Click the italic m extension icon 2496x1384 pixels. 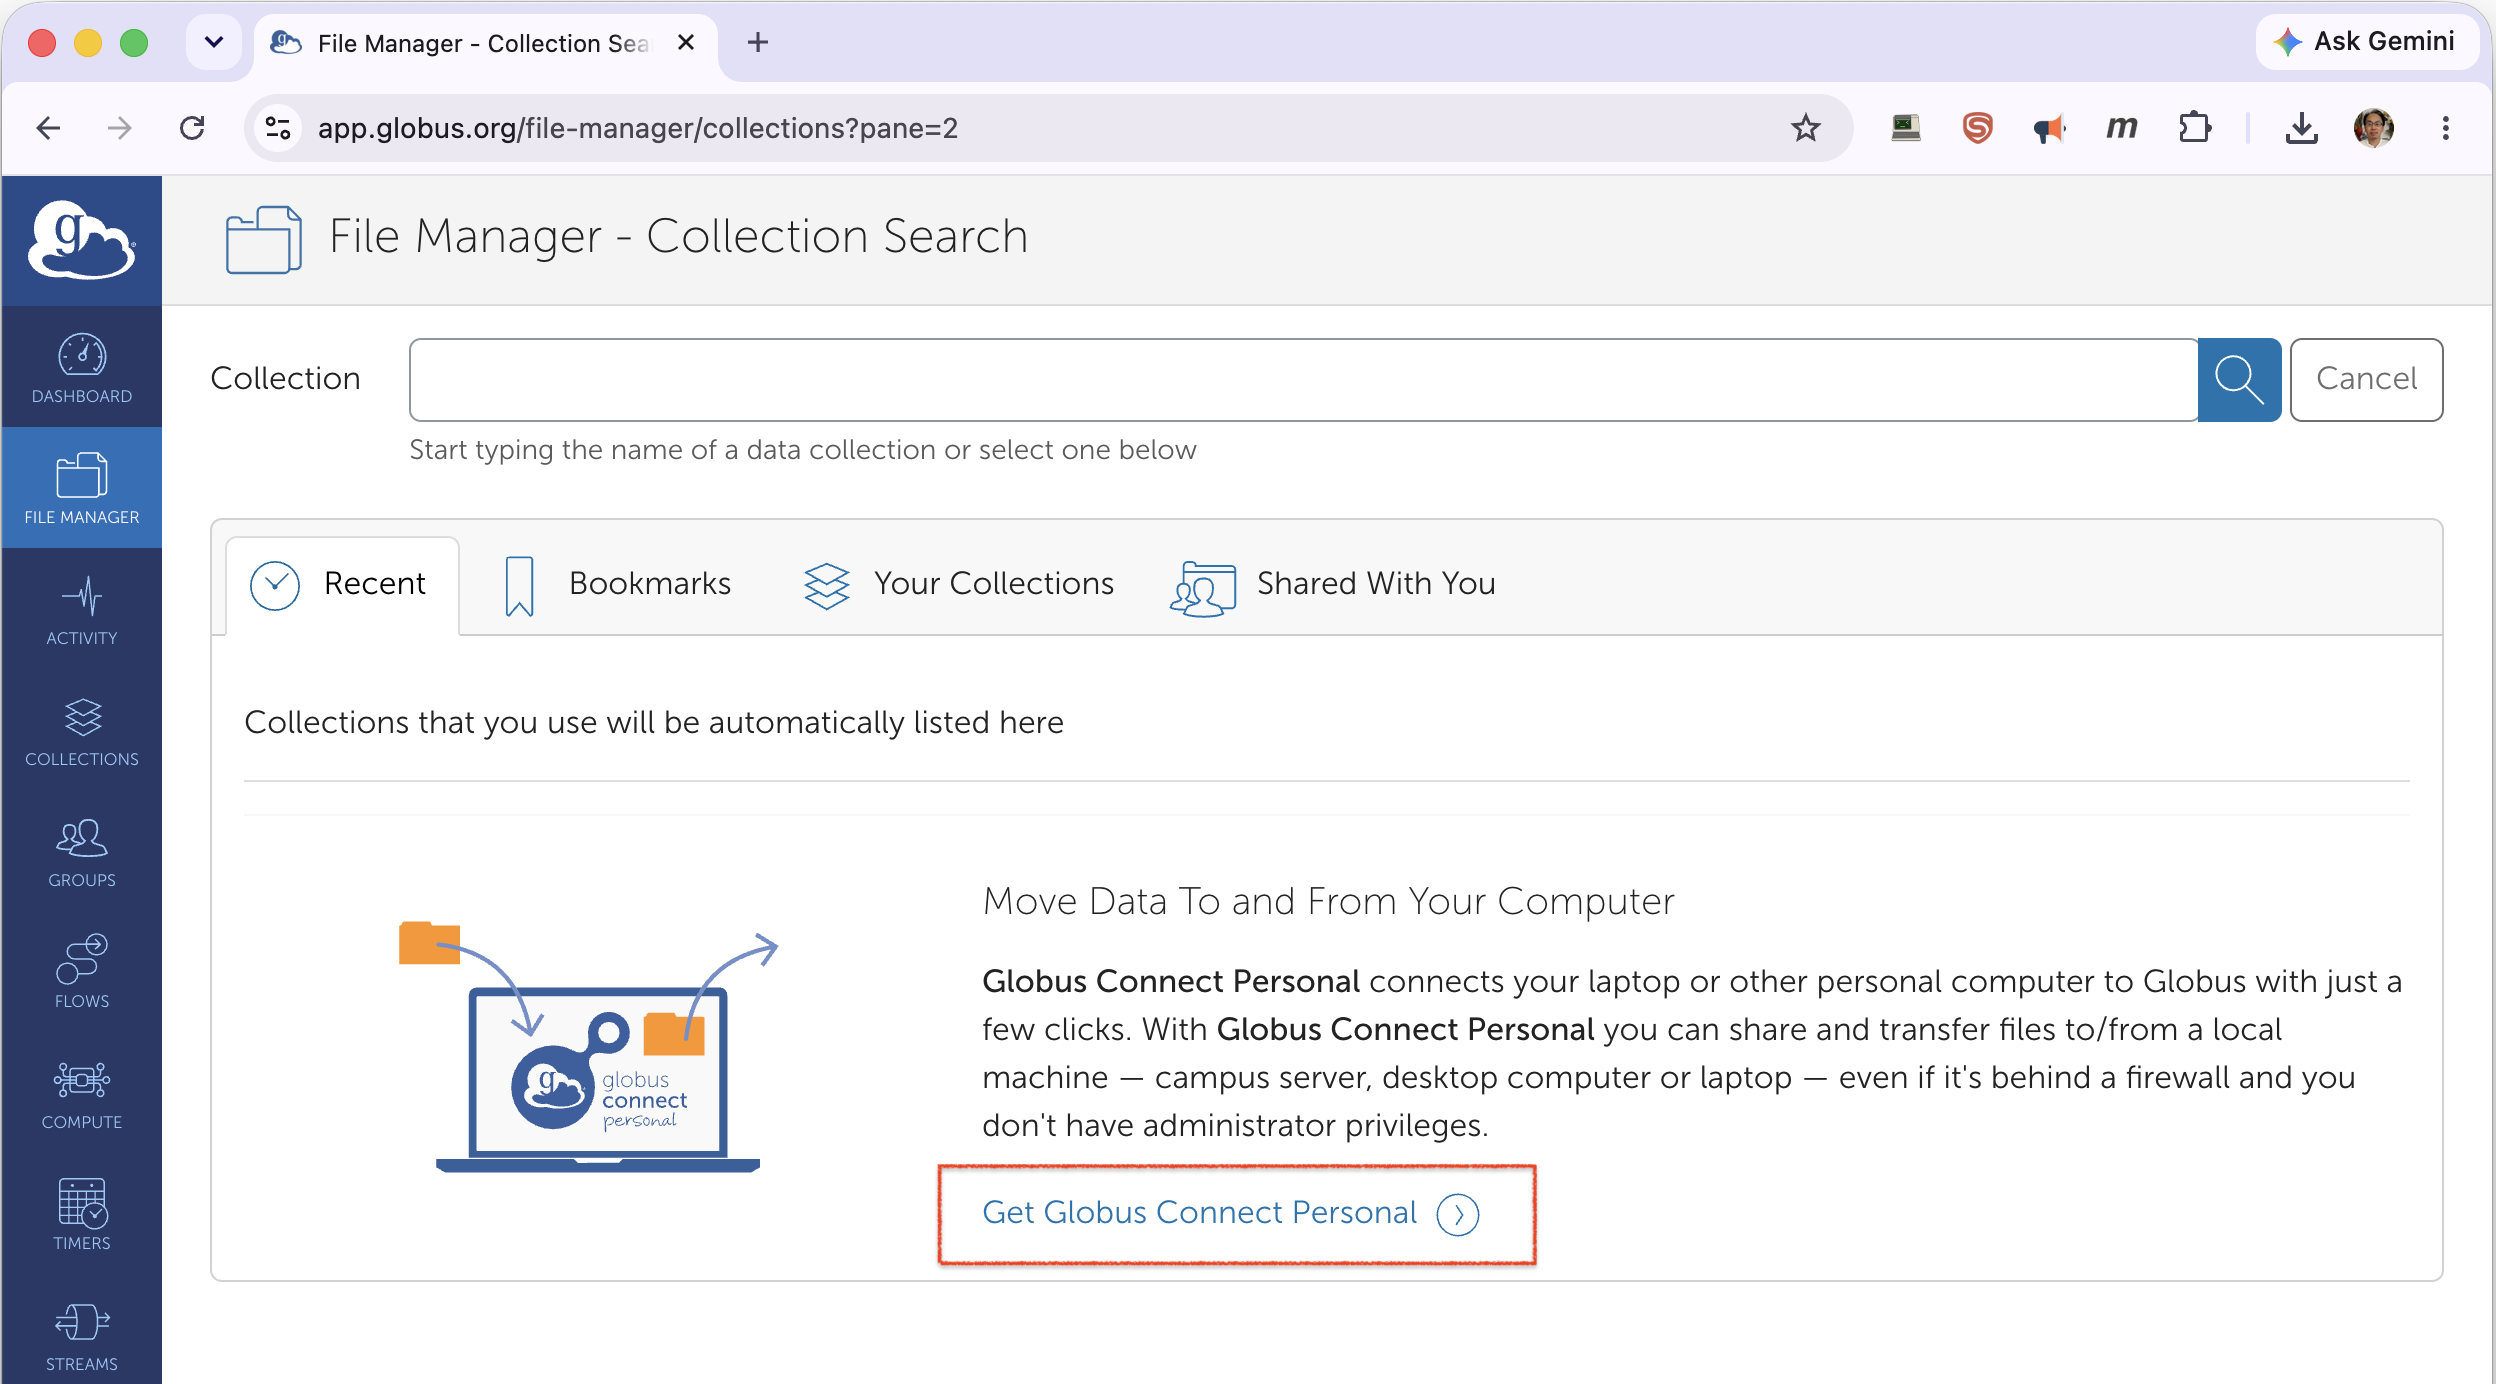coord(2122,128)
